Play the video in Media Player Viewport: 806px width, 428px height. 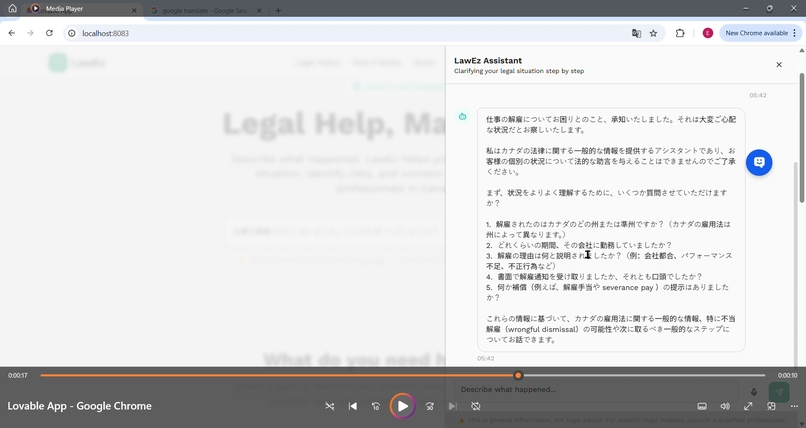[x=402, y=406]
